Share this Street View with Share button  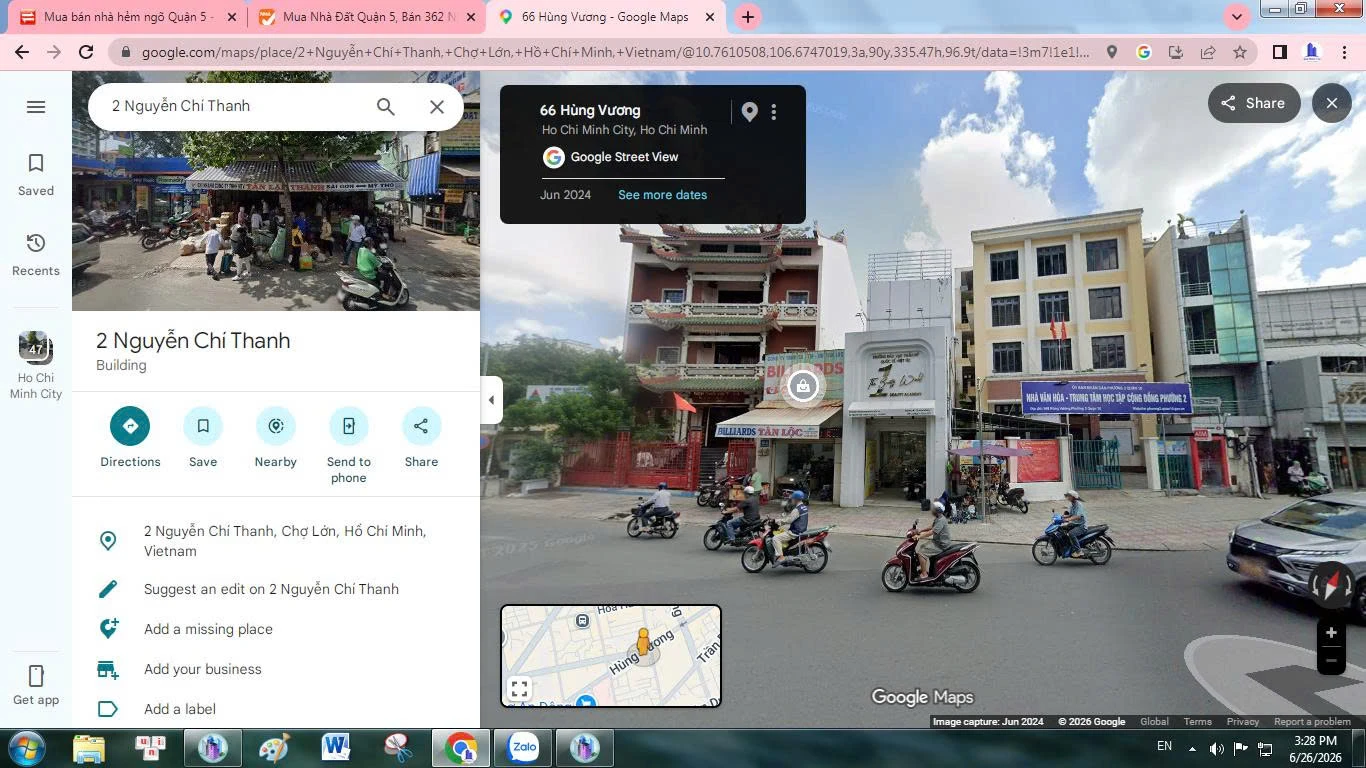pyautogui.click(x=1254, y=103)
